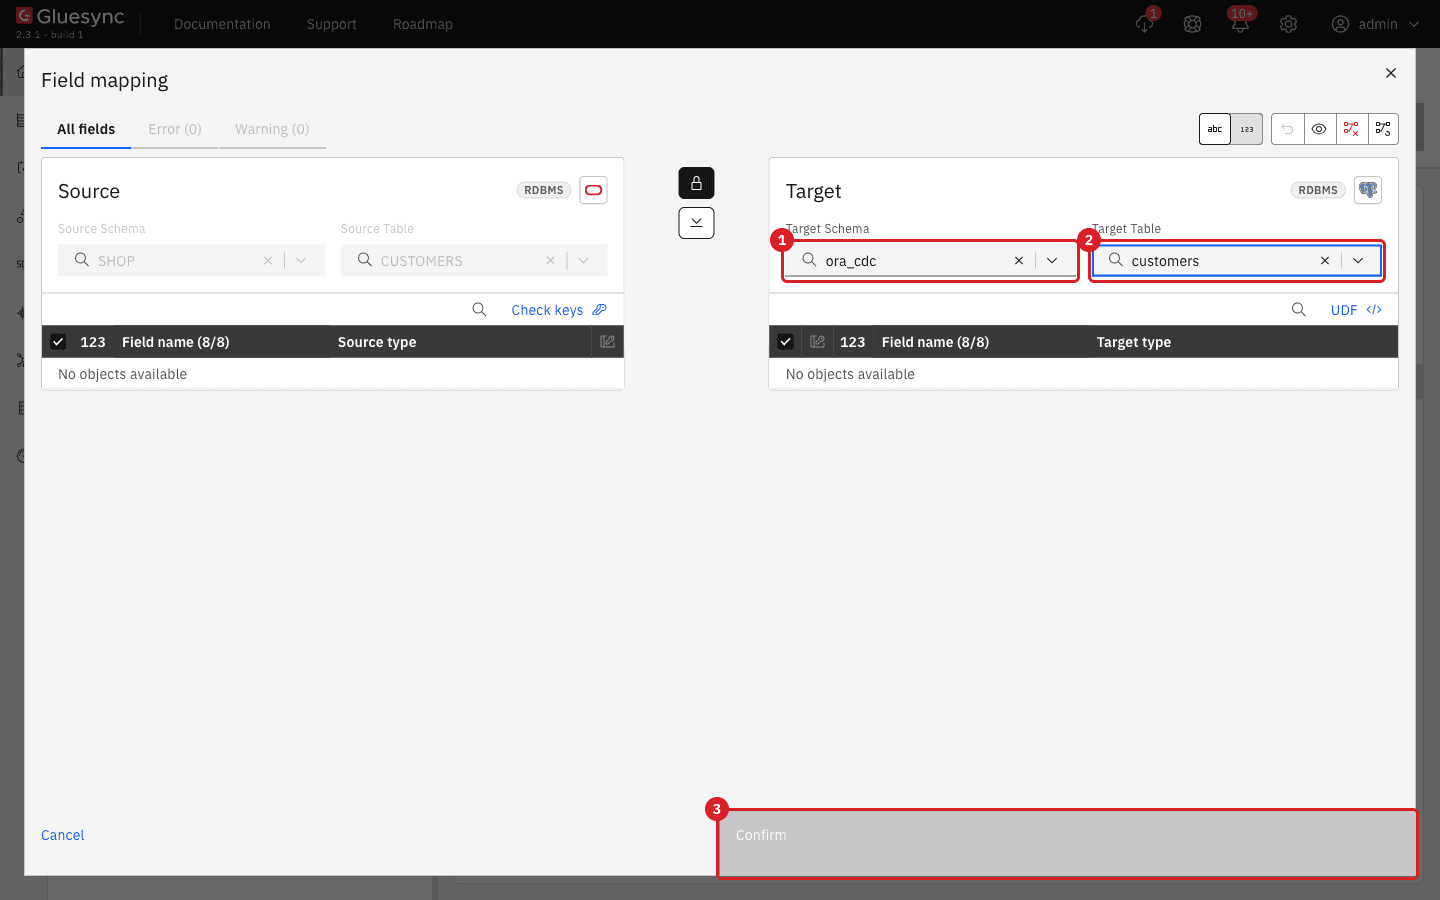Click the red unmap fields toolbar icon
Screen dimensions: 1440x900
pos(1351,129)
